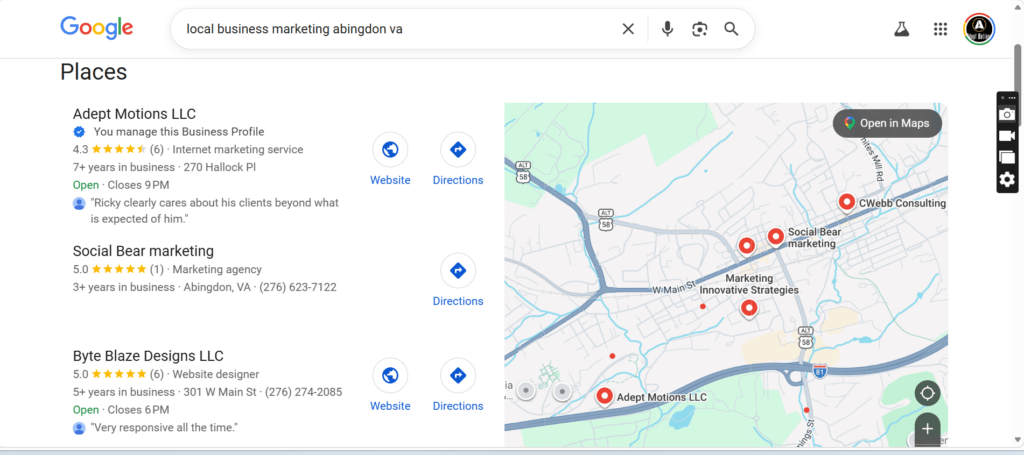
Task: Click Adept Motions 4.3 star rating
Action: 118,149
